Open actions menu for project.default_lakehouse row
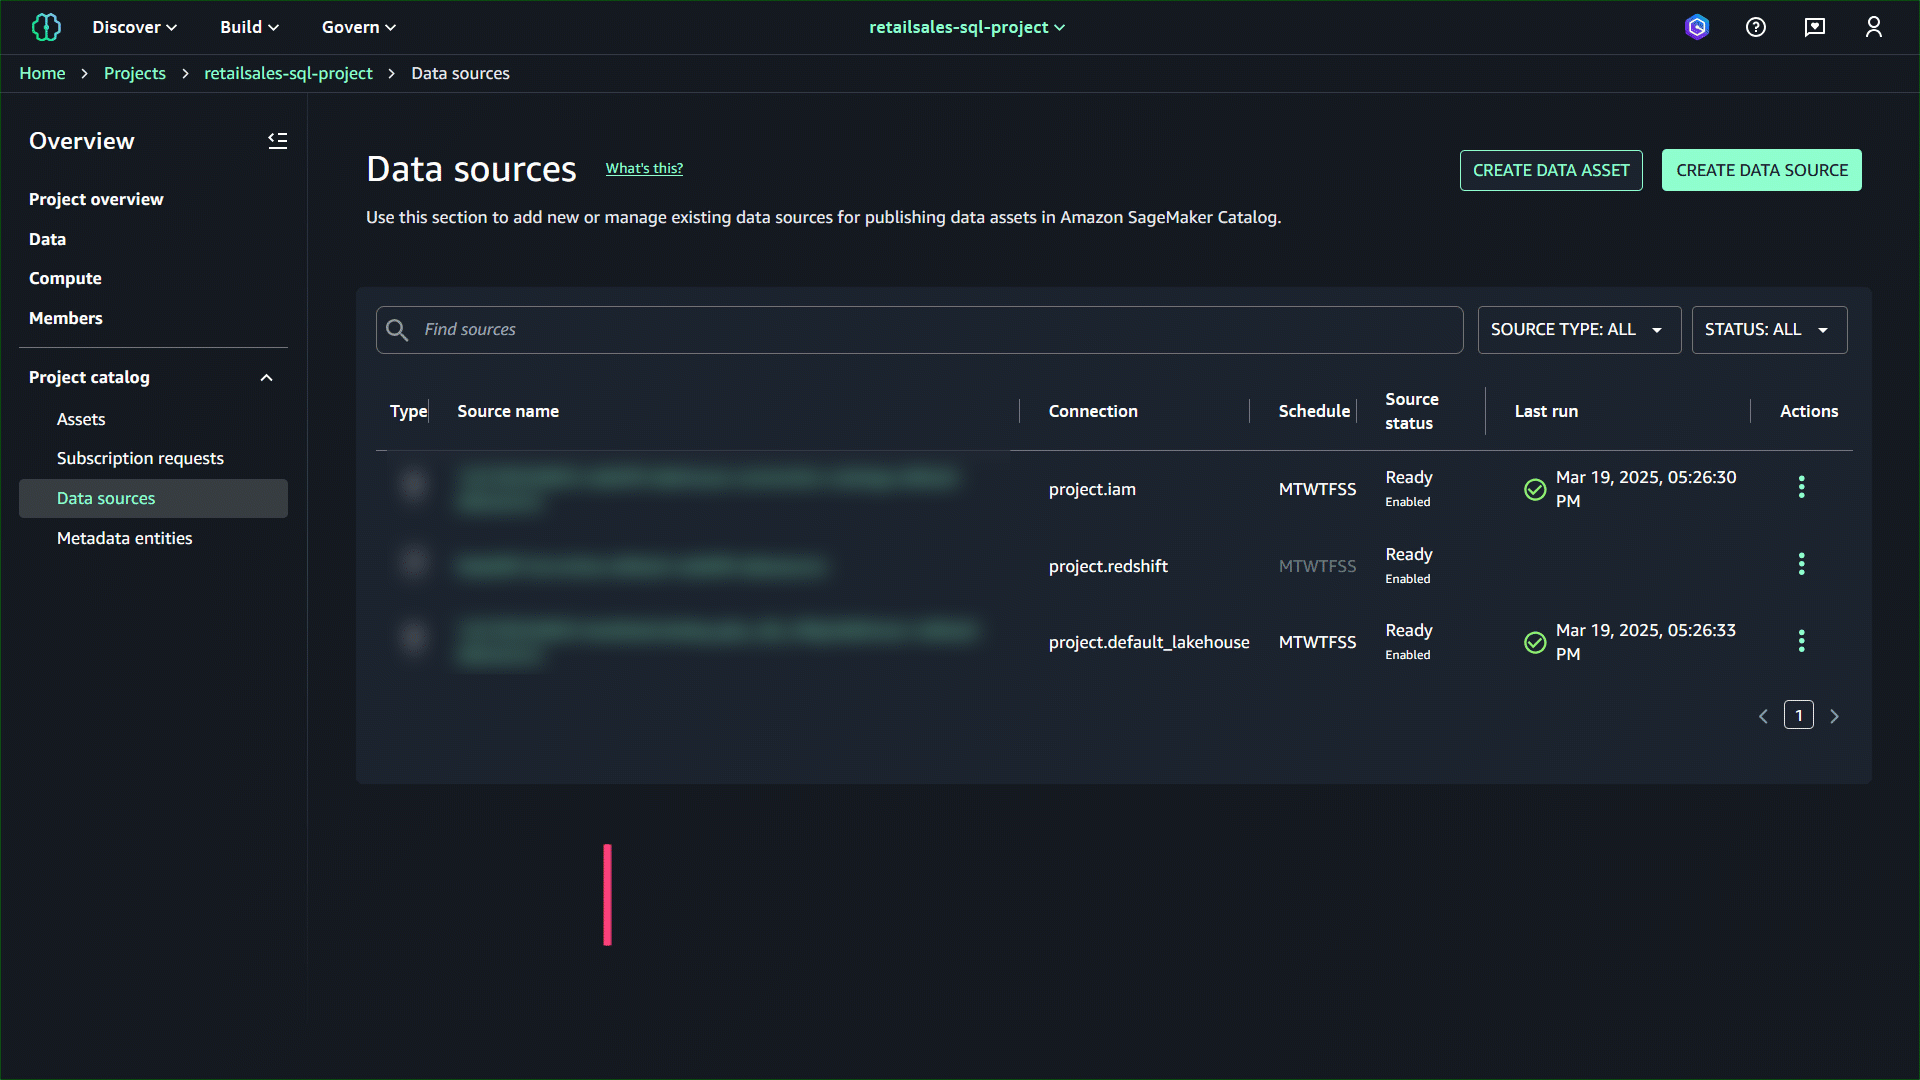The height and width of the screenshot is (1080, 1920). tap(1801, 641)
